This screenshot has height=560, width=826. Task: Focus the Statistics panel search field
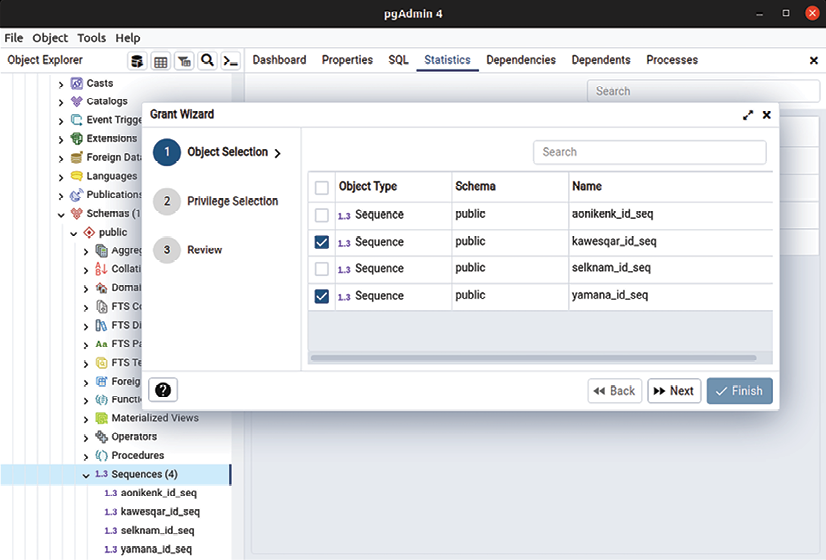[703, 91]
